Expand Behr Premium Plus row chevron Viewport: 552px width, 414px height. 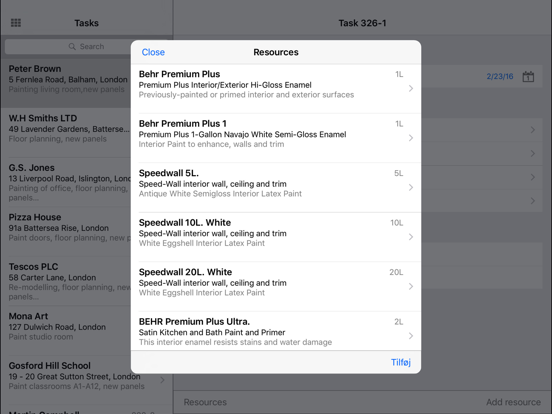point(411,88)
